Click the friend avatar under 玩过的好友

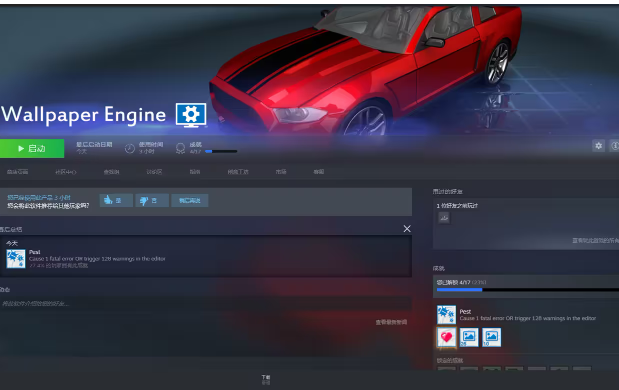click(444, 218)
